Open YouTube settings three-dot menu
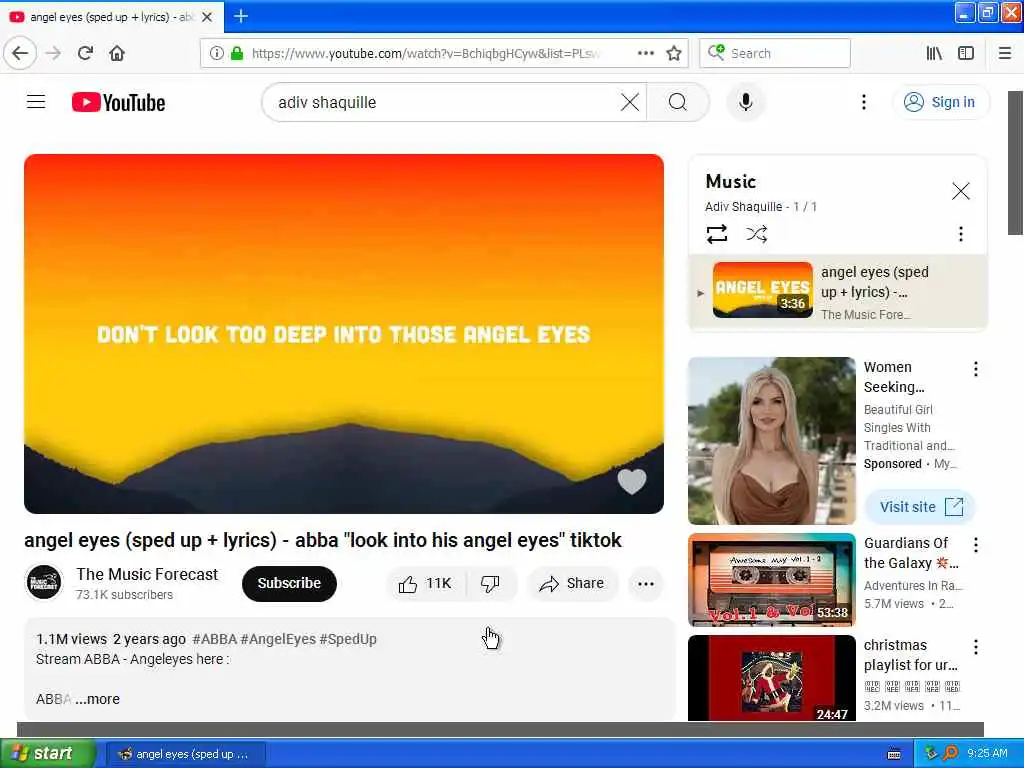The image size is (1024, 768). 864,102
